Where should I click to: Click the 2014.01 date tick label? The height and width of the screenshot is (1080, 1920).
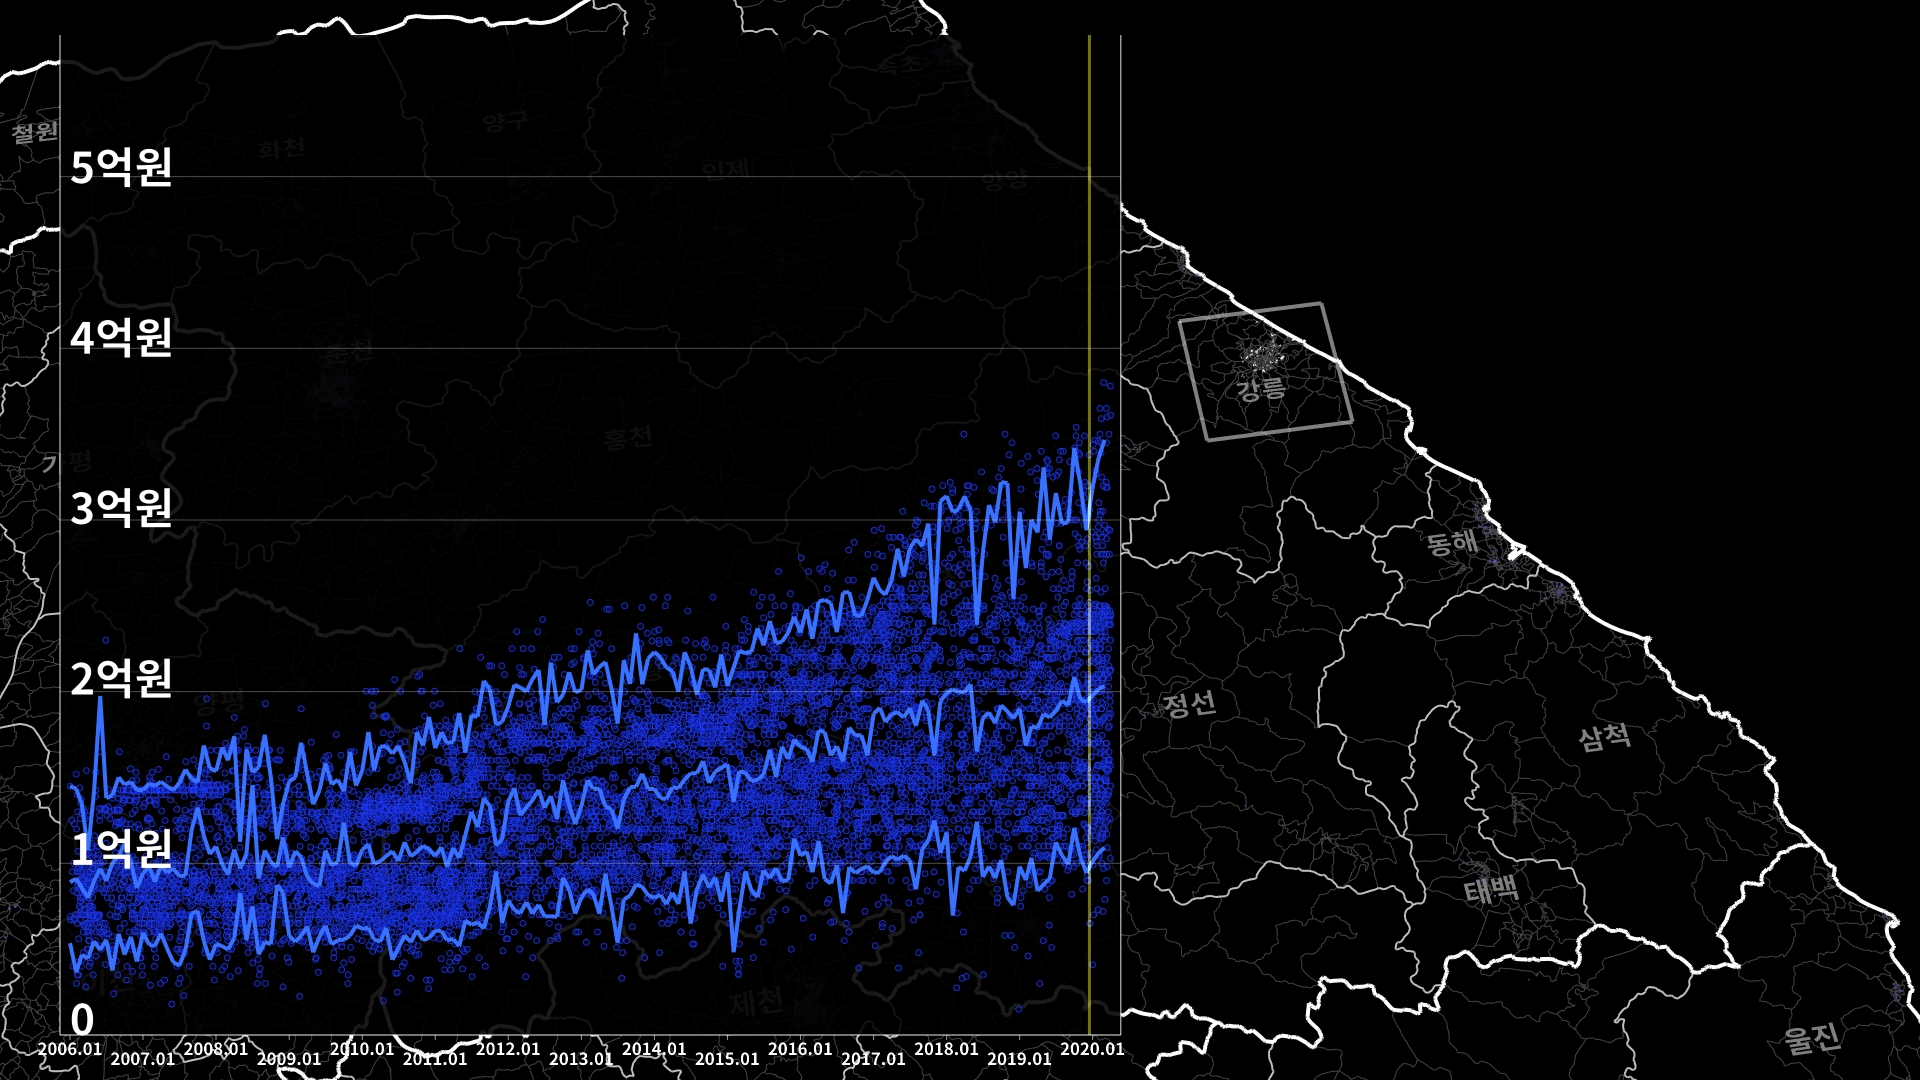[x=654, y=1049]
